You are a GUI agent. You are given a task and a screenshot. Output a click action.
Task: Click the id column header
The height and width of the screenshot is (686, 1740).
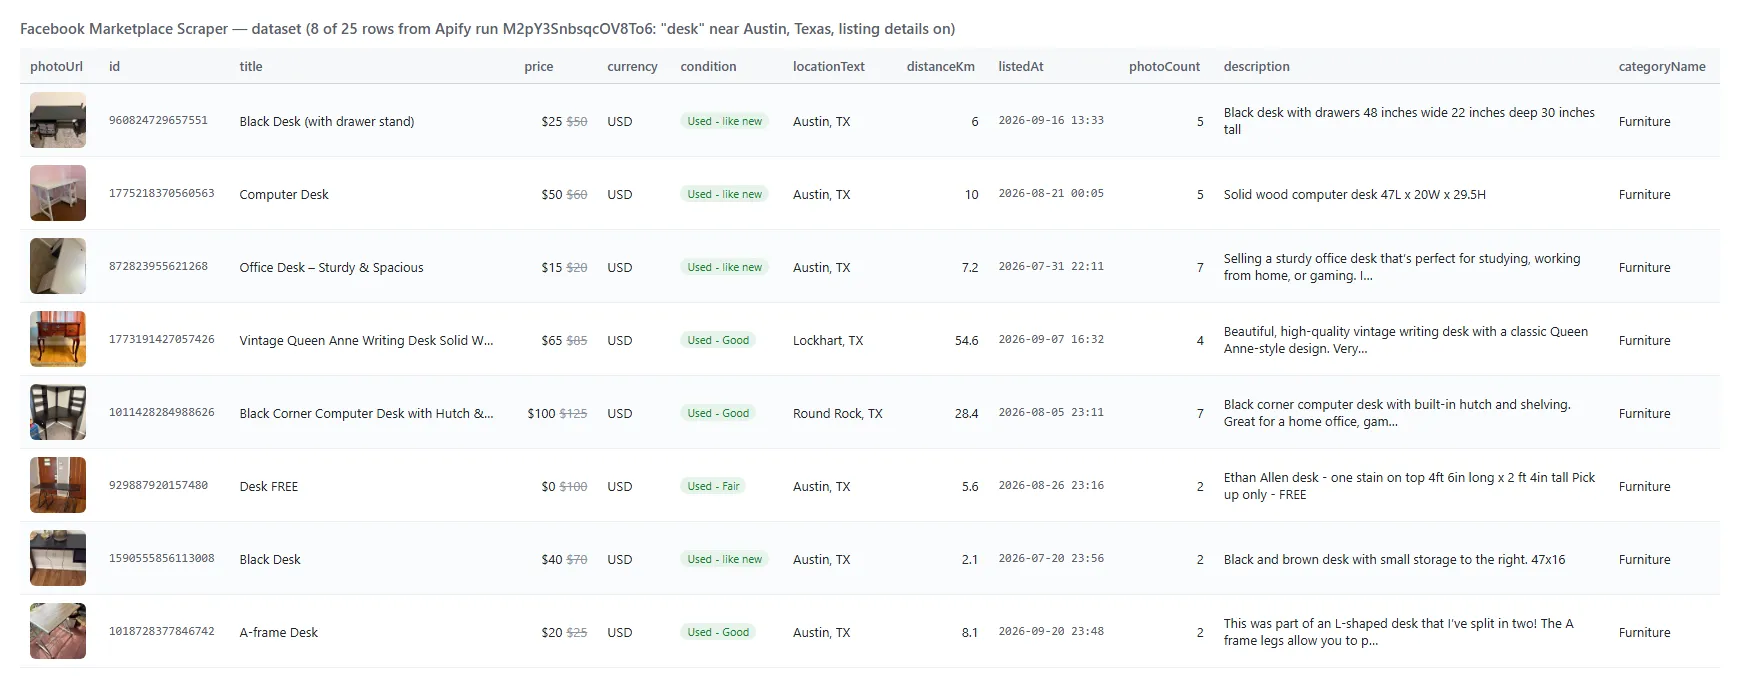click(114, 66)
